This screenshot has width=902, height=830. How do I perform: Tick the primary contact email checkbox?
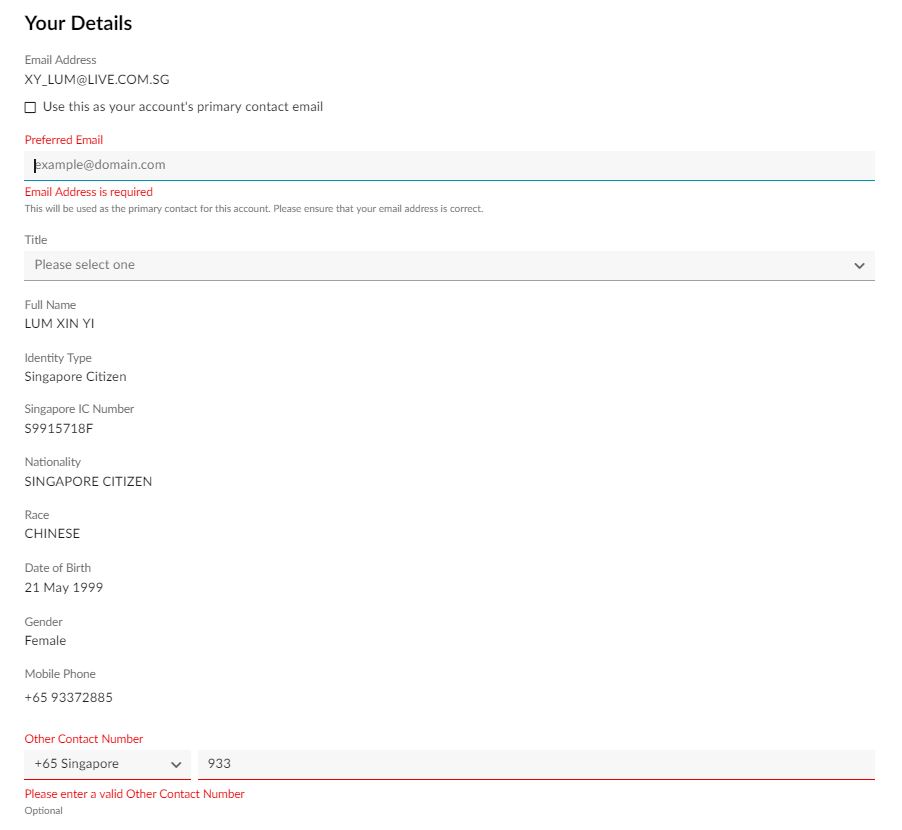[x=30, y=108]
